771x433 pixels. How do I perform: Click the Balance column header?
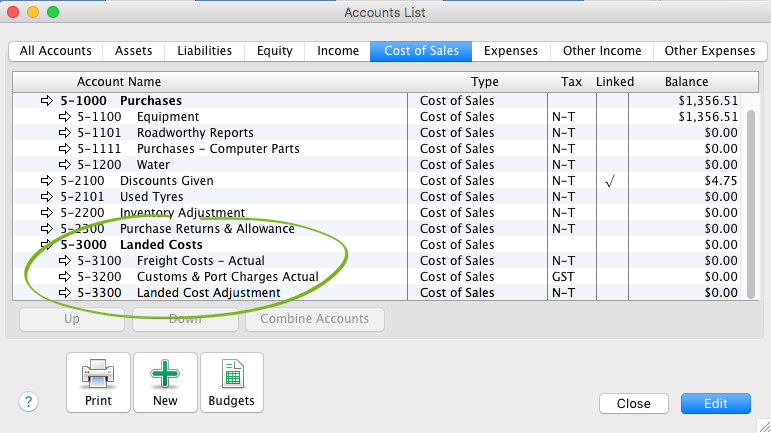click(686, 82)
